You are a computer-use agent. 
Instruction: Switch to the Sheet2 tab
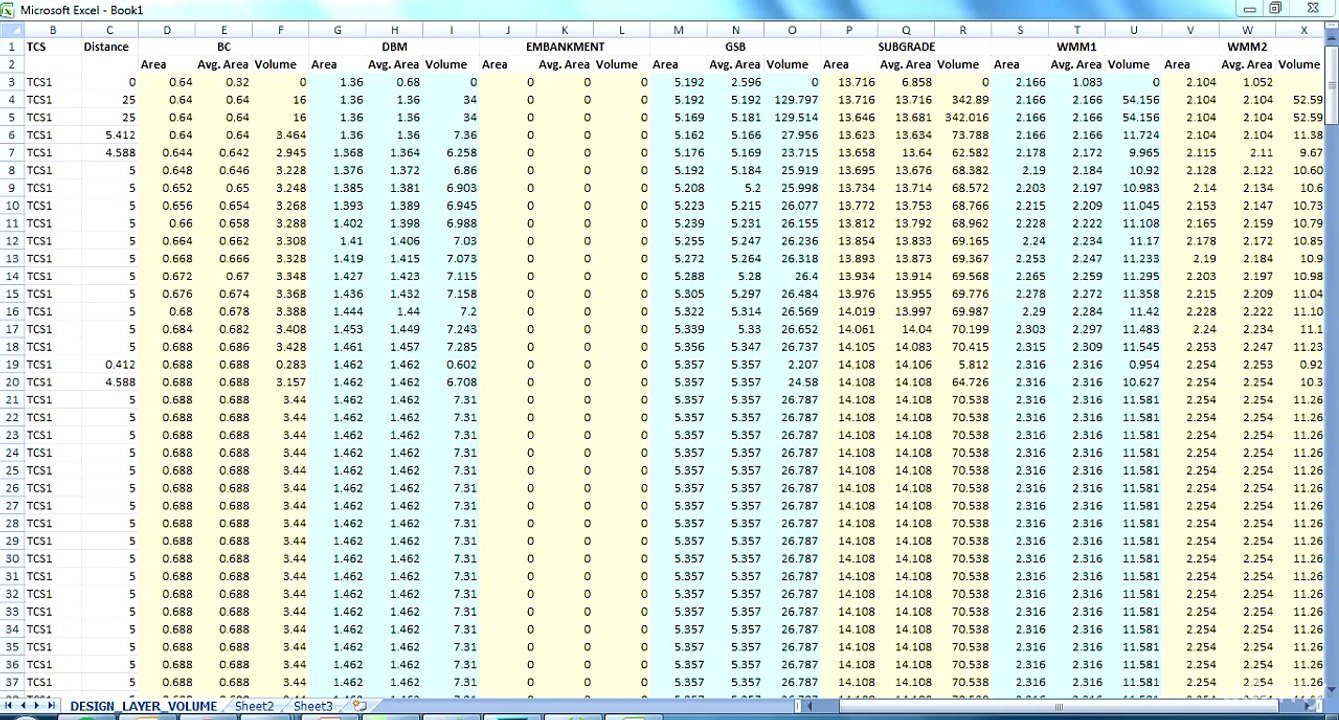[254, 706]
